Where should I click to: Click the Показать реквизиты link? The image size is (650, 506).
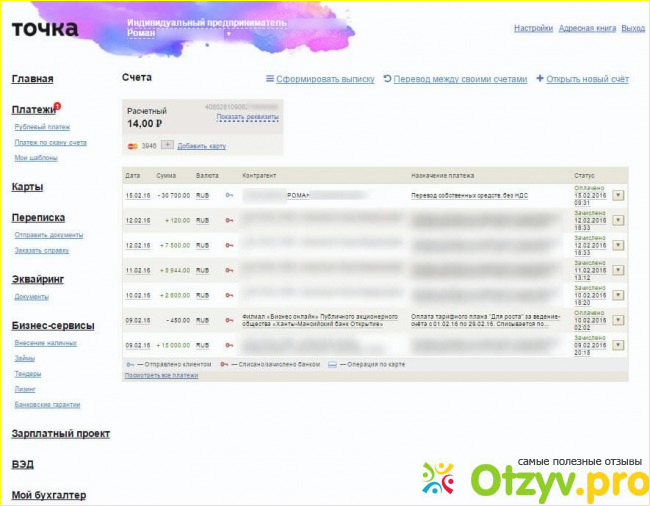point(247,117)
